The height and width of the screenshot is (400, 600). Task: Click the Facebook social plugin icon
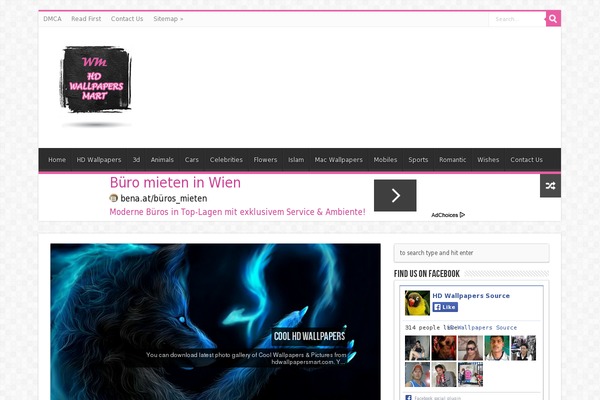(408, 398)
